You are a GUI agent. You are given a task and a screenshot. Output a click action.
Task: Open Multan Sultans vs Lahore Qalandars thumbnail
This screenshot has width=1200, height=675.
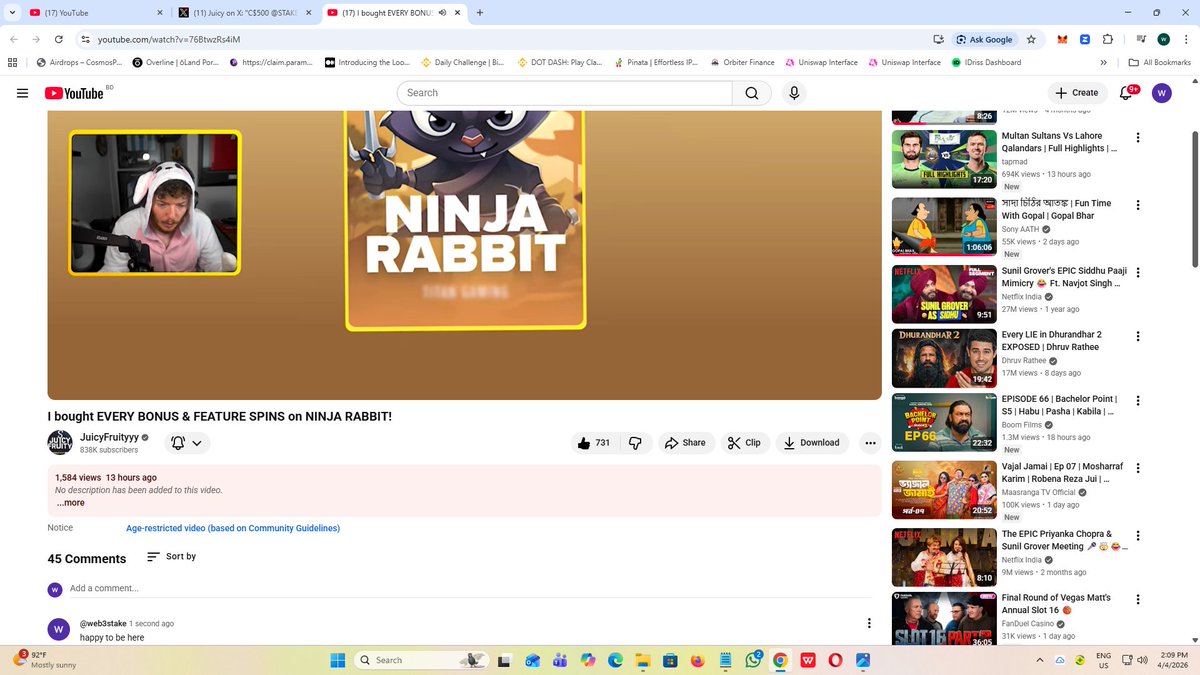(943, 158)
